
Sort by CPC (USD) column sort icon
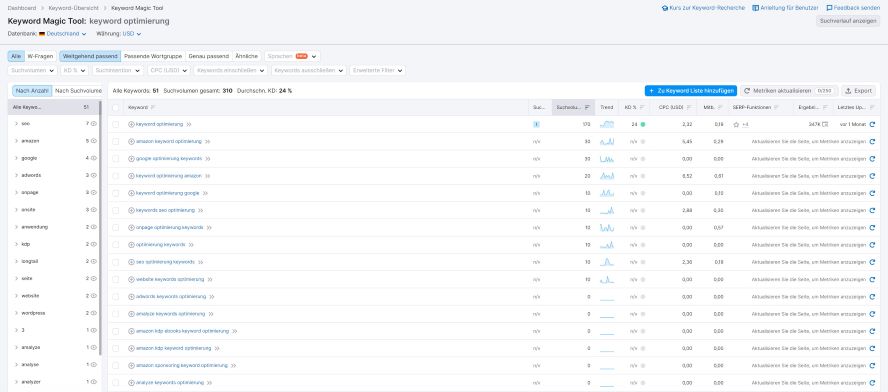pyautogui.click(x=689, y=107)
